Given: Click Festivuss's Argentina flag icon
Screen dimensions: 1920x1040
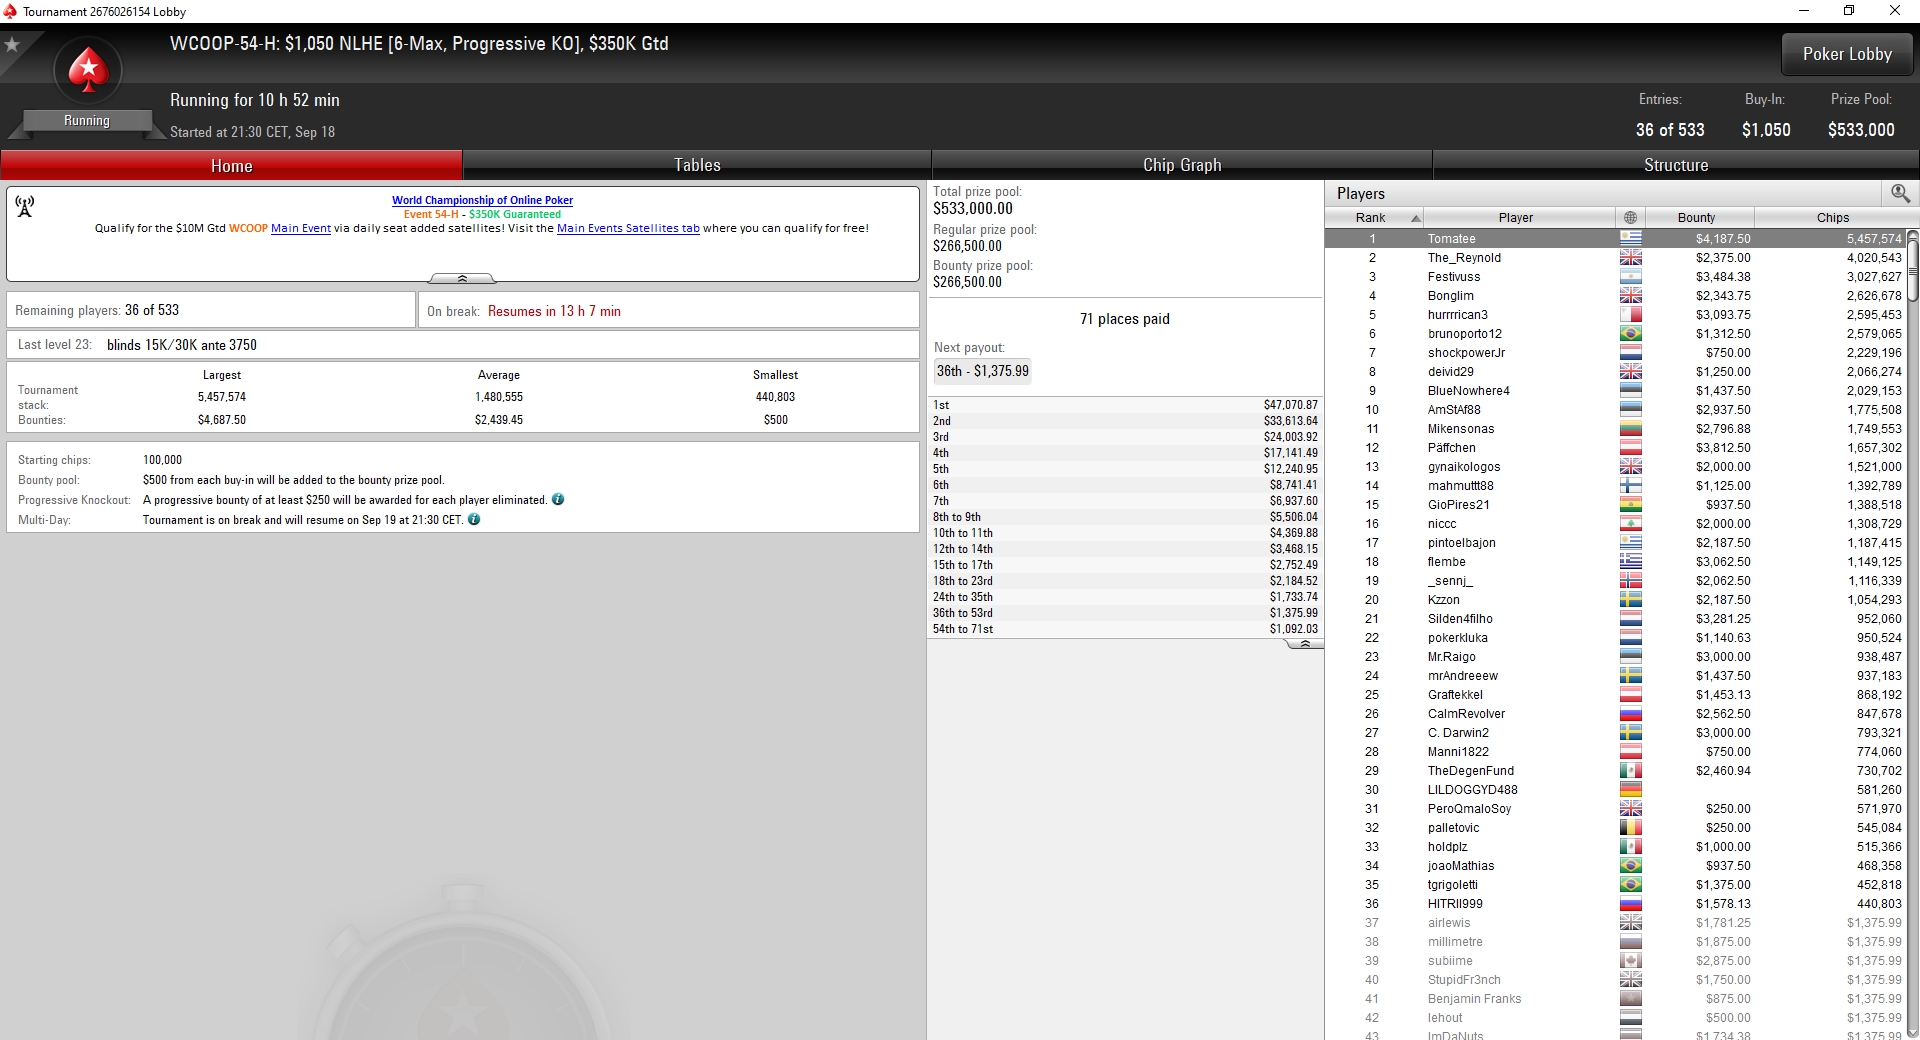Looking at the screenshot, I should point(1631,276).
